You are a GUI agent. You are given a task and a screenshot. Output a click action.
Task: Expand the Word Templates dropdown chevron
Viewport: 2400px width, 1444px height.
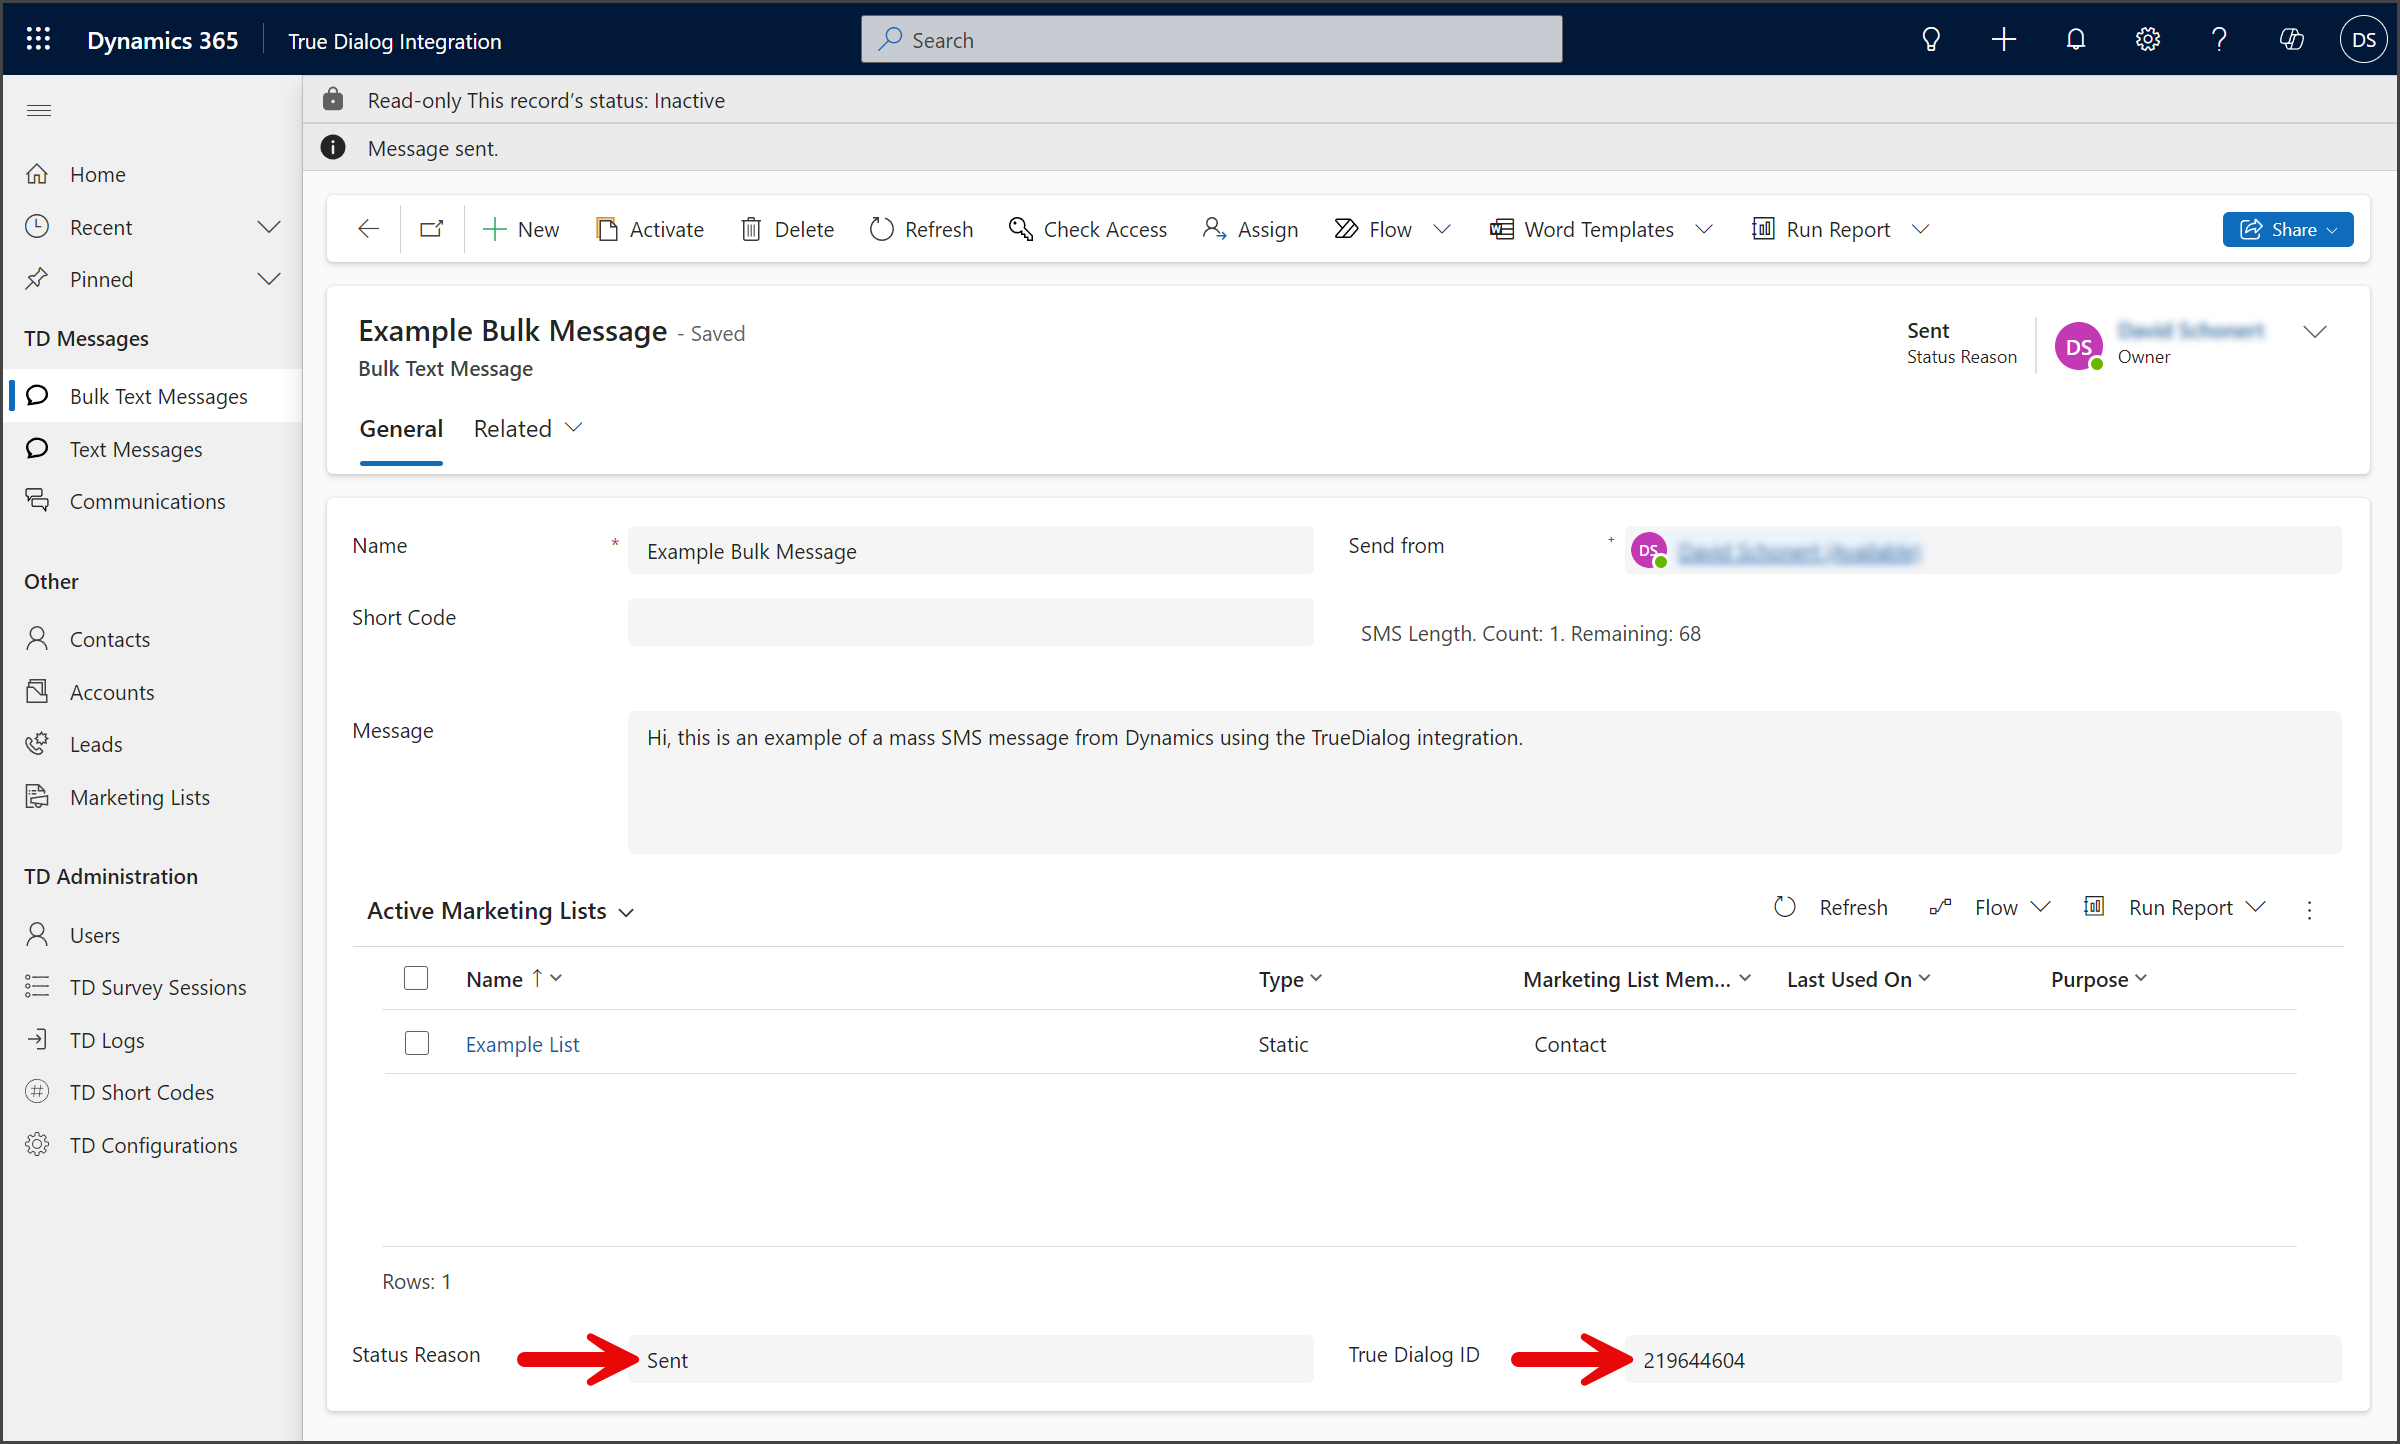(1704, 229)
